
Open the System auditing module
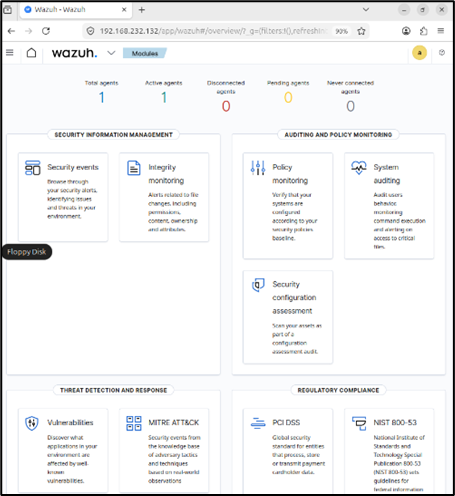click(389, 205)
